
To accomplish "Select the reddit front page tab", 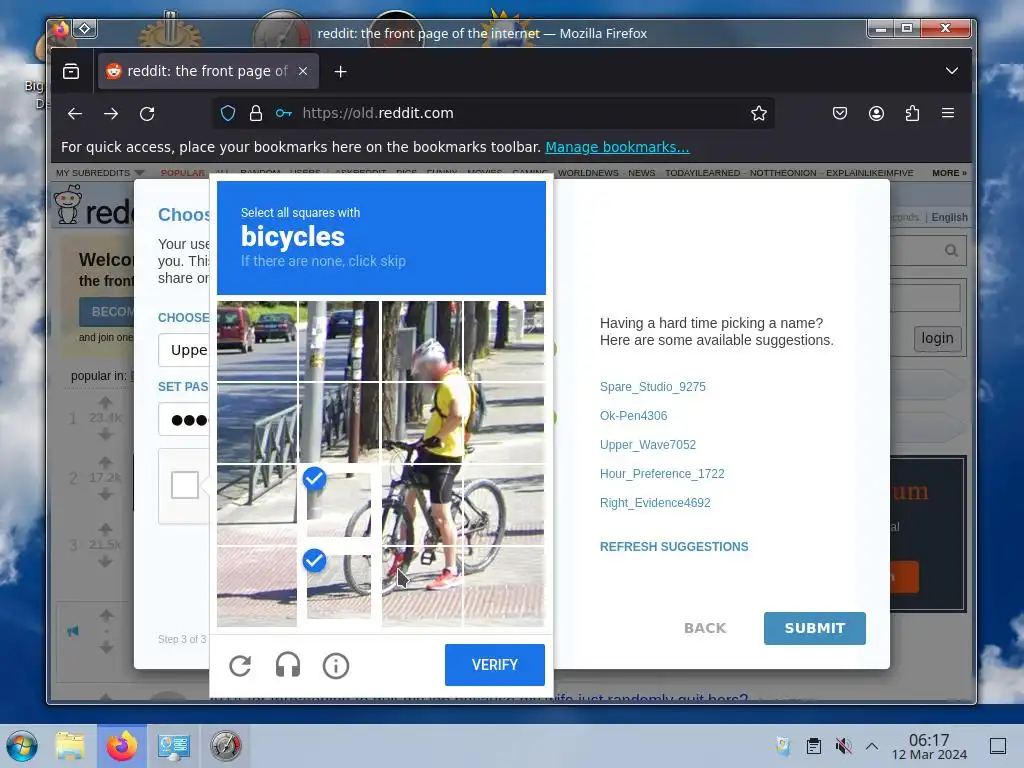I will [x=208, y=71].
